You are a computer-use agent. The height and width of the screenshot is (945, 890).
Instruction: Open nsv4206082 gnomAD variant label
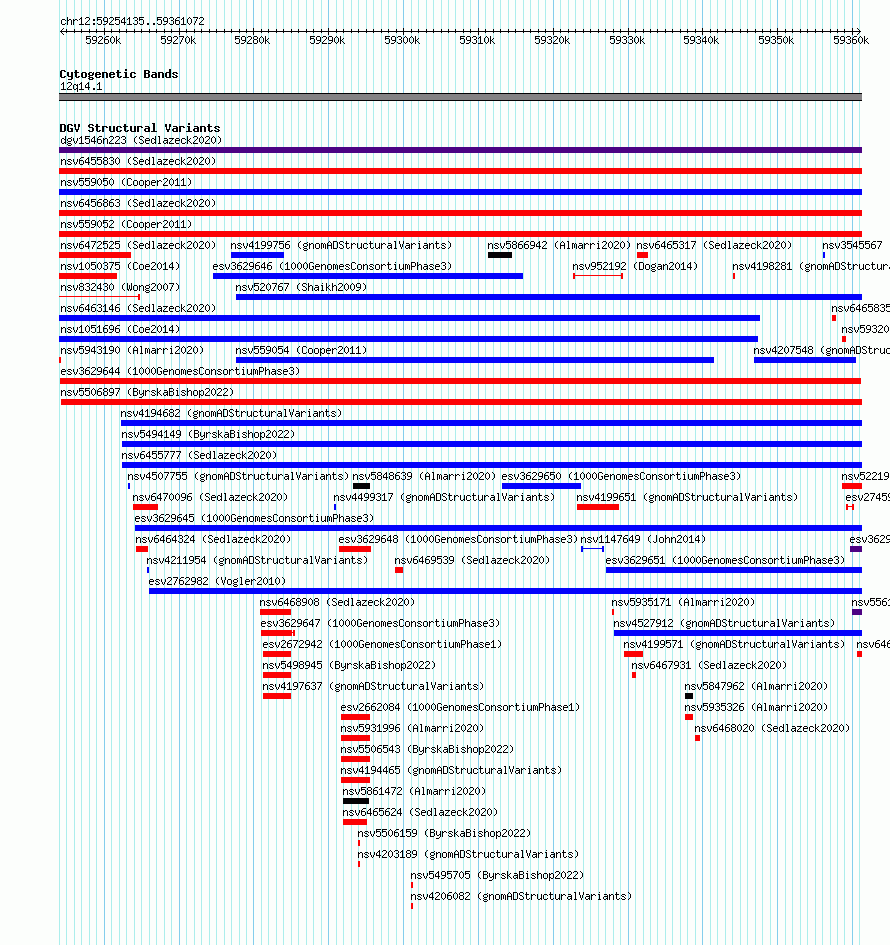[521, 897]
